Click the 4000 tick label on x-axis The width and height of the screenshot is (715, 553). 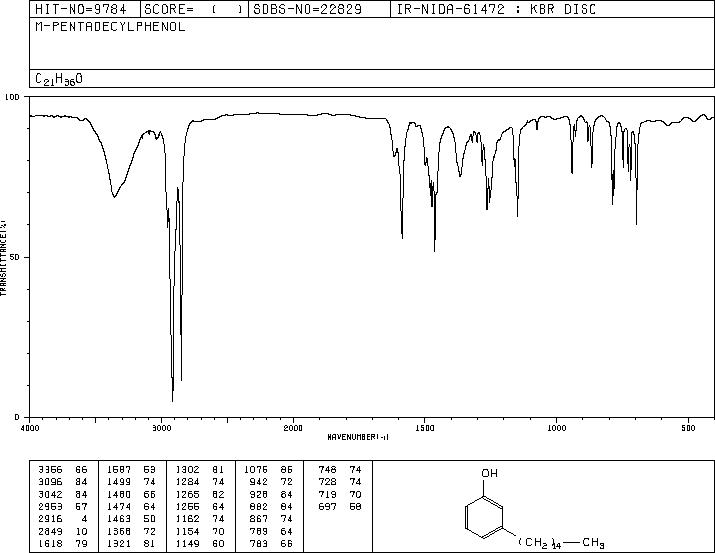click(30, 428)
